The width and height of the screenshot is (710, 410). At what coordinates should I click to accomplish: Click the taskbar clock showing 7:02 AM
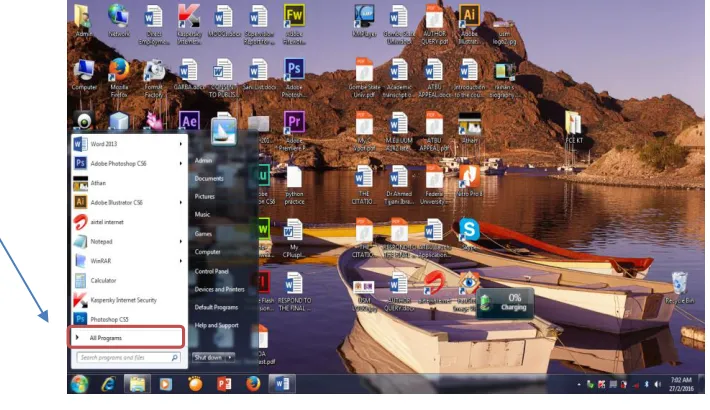click(681, 384)
